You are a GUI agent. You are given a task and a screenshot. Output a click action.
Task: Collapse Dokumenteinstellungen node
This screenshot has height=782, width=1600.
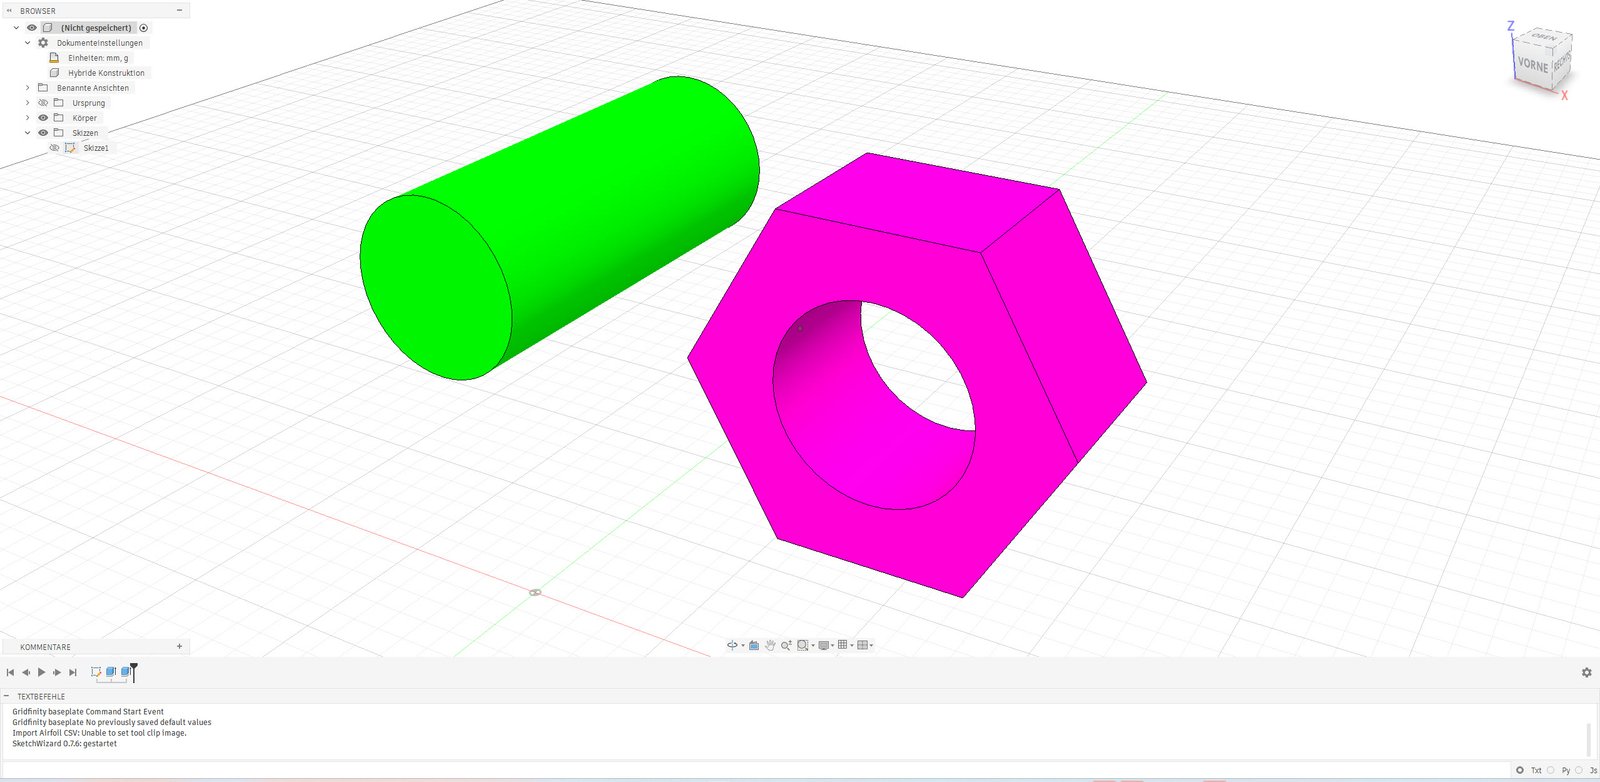(27, 43)
